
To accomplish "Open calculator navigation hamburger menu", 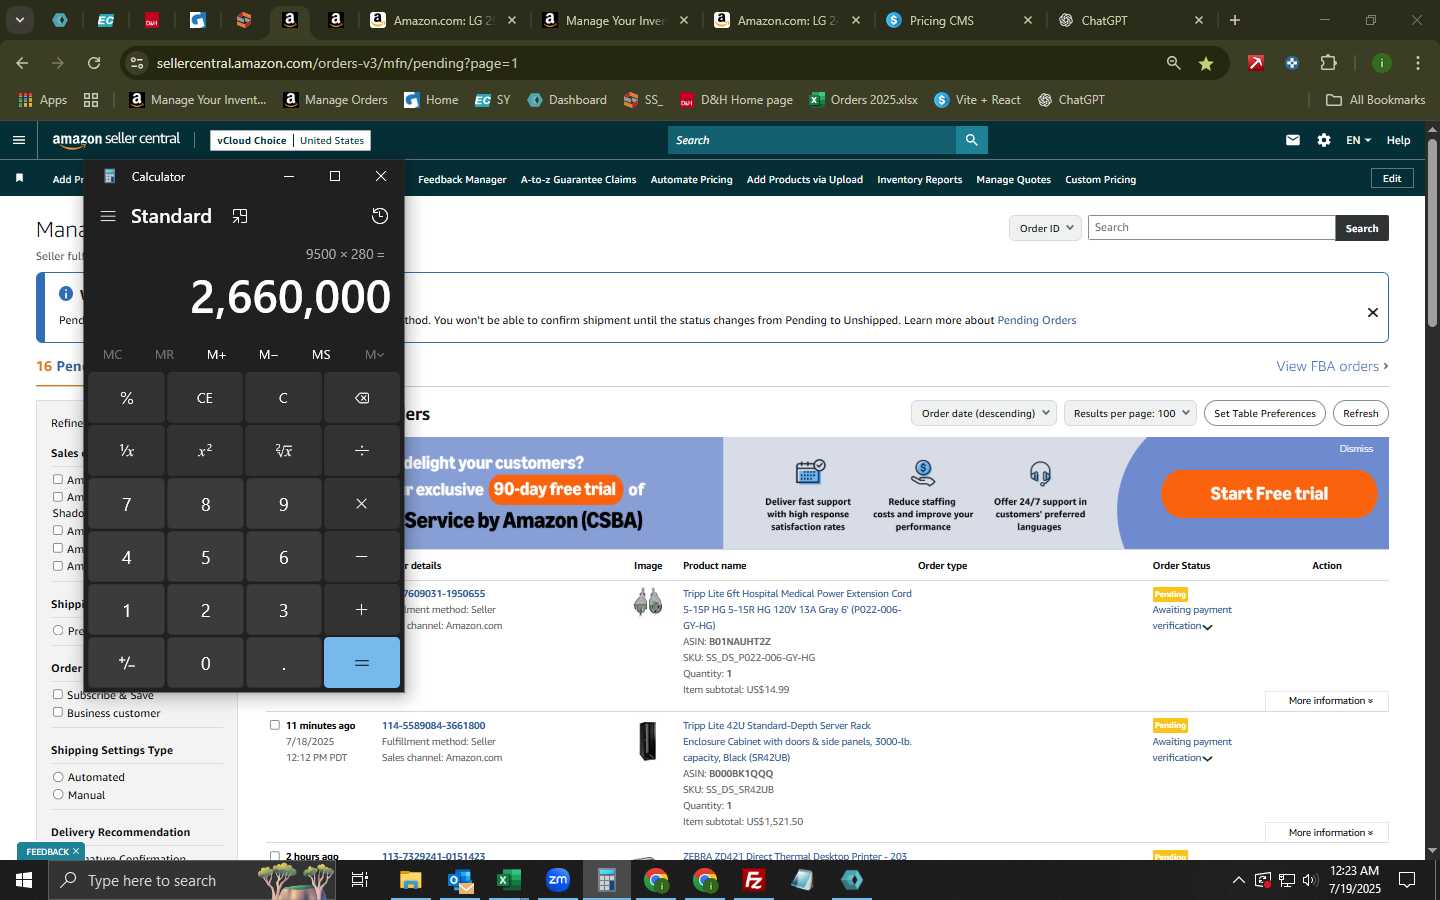I will pos(108,216).
